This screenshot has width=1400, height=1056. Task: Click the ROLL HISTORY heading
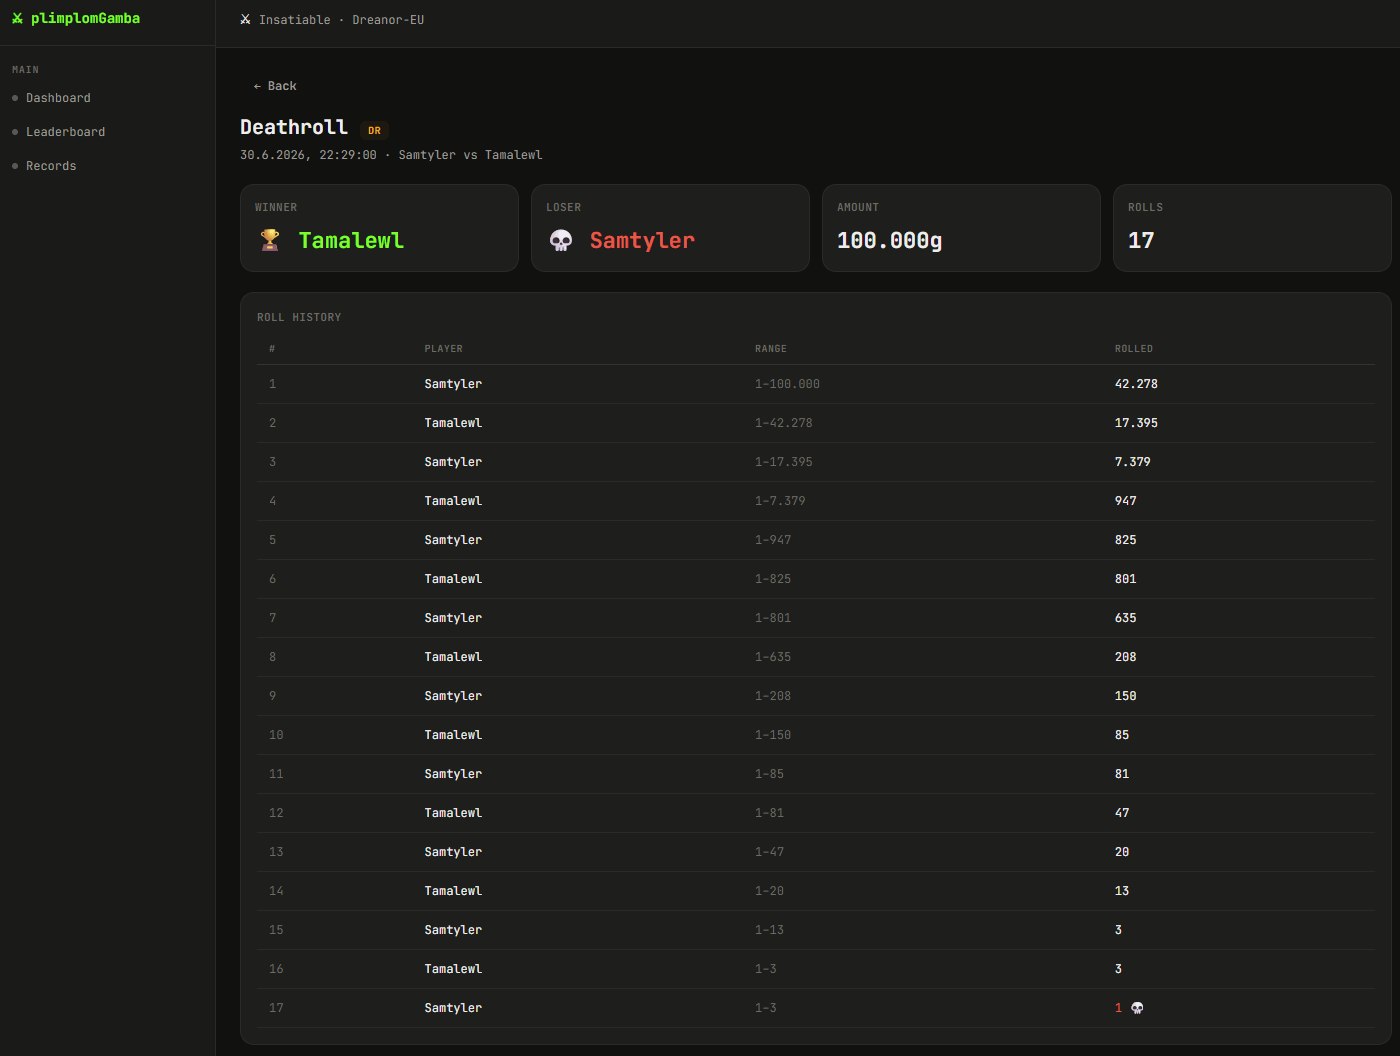(299, 317)
